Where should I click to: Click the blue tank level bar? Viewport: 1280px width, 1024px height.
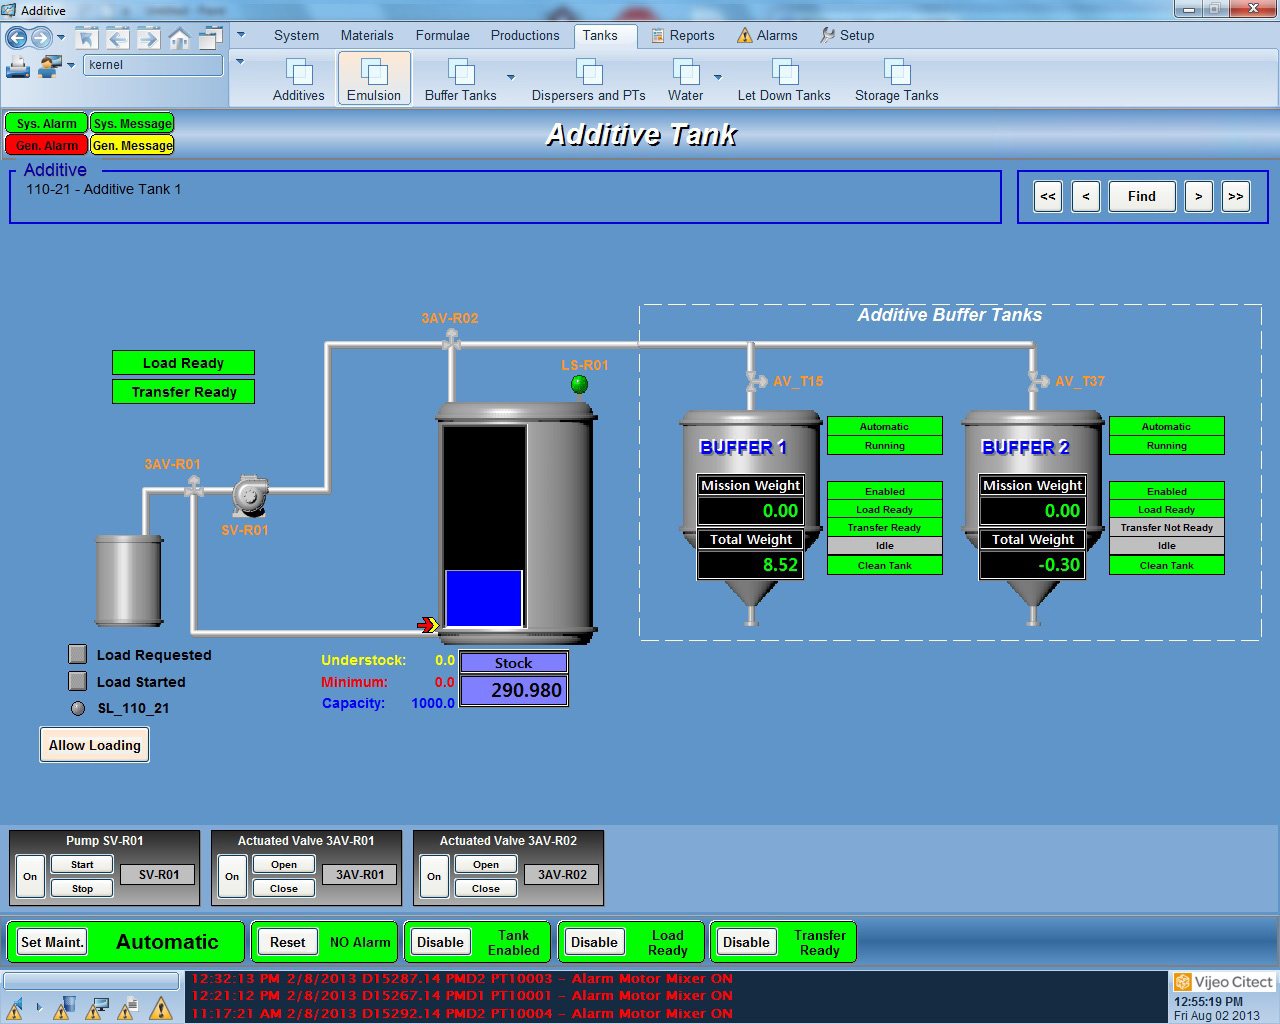tap(483, 598)
